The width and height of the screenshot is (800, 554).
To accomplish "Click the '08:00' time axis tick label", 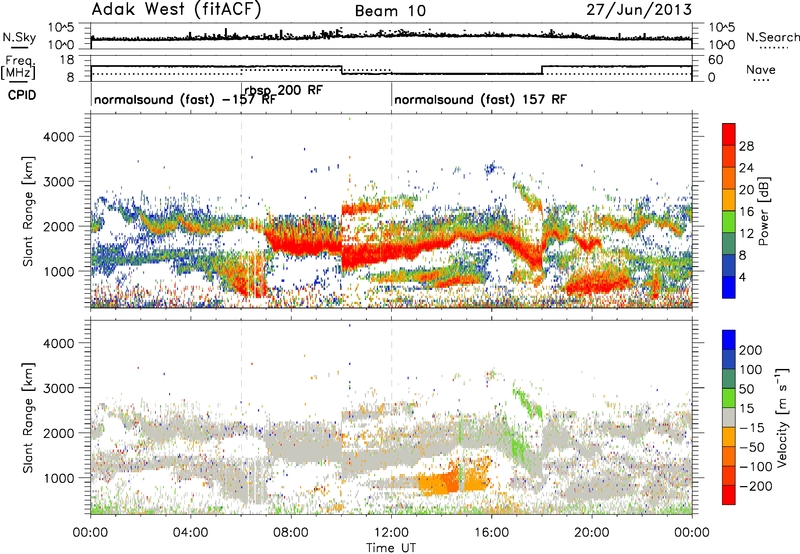I will pos(291,532).
